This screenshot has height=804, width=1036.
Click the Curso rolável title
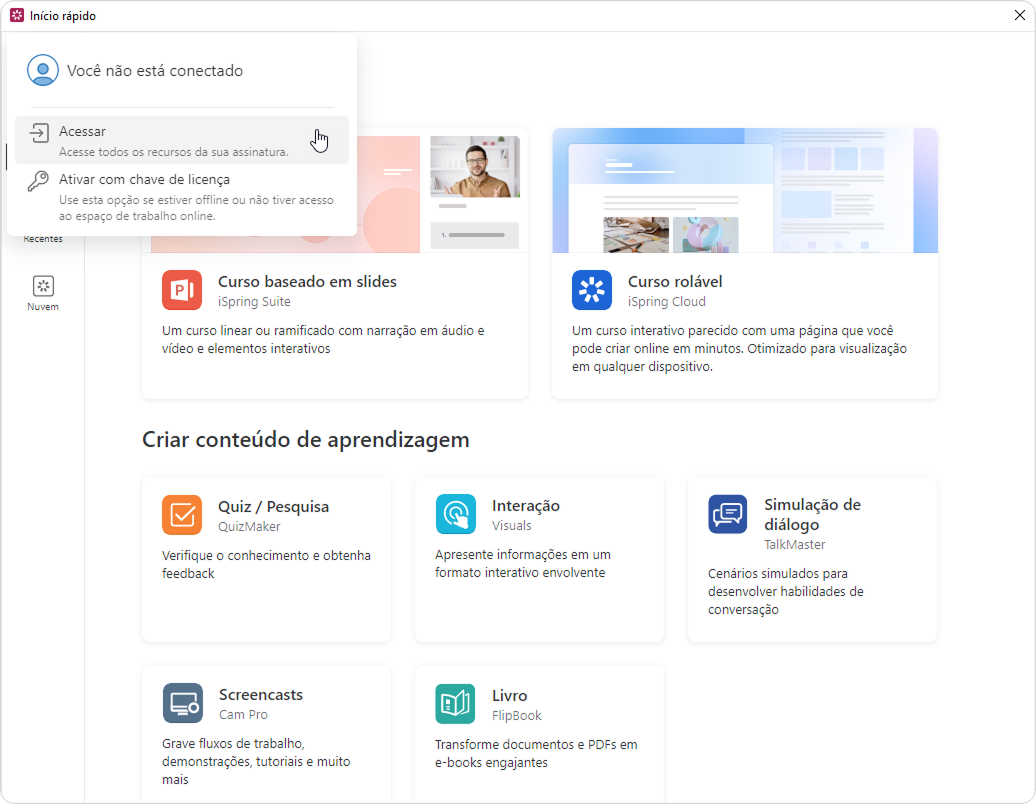tap(675, 282)
